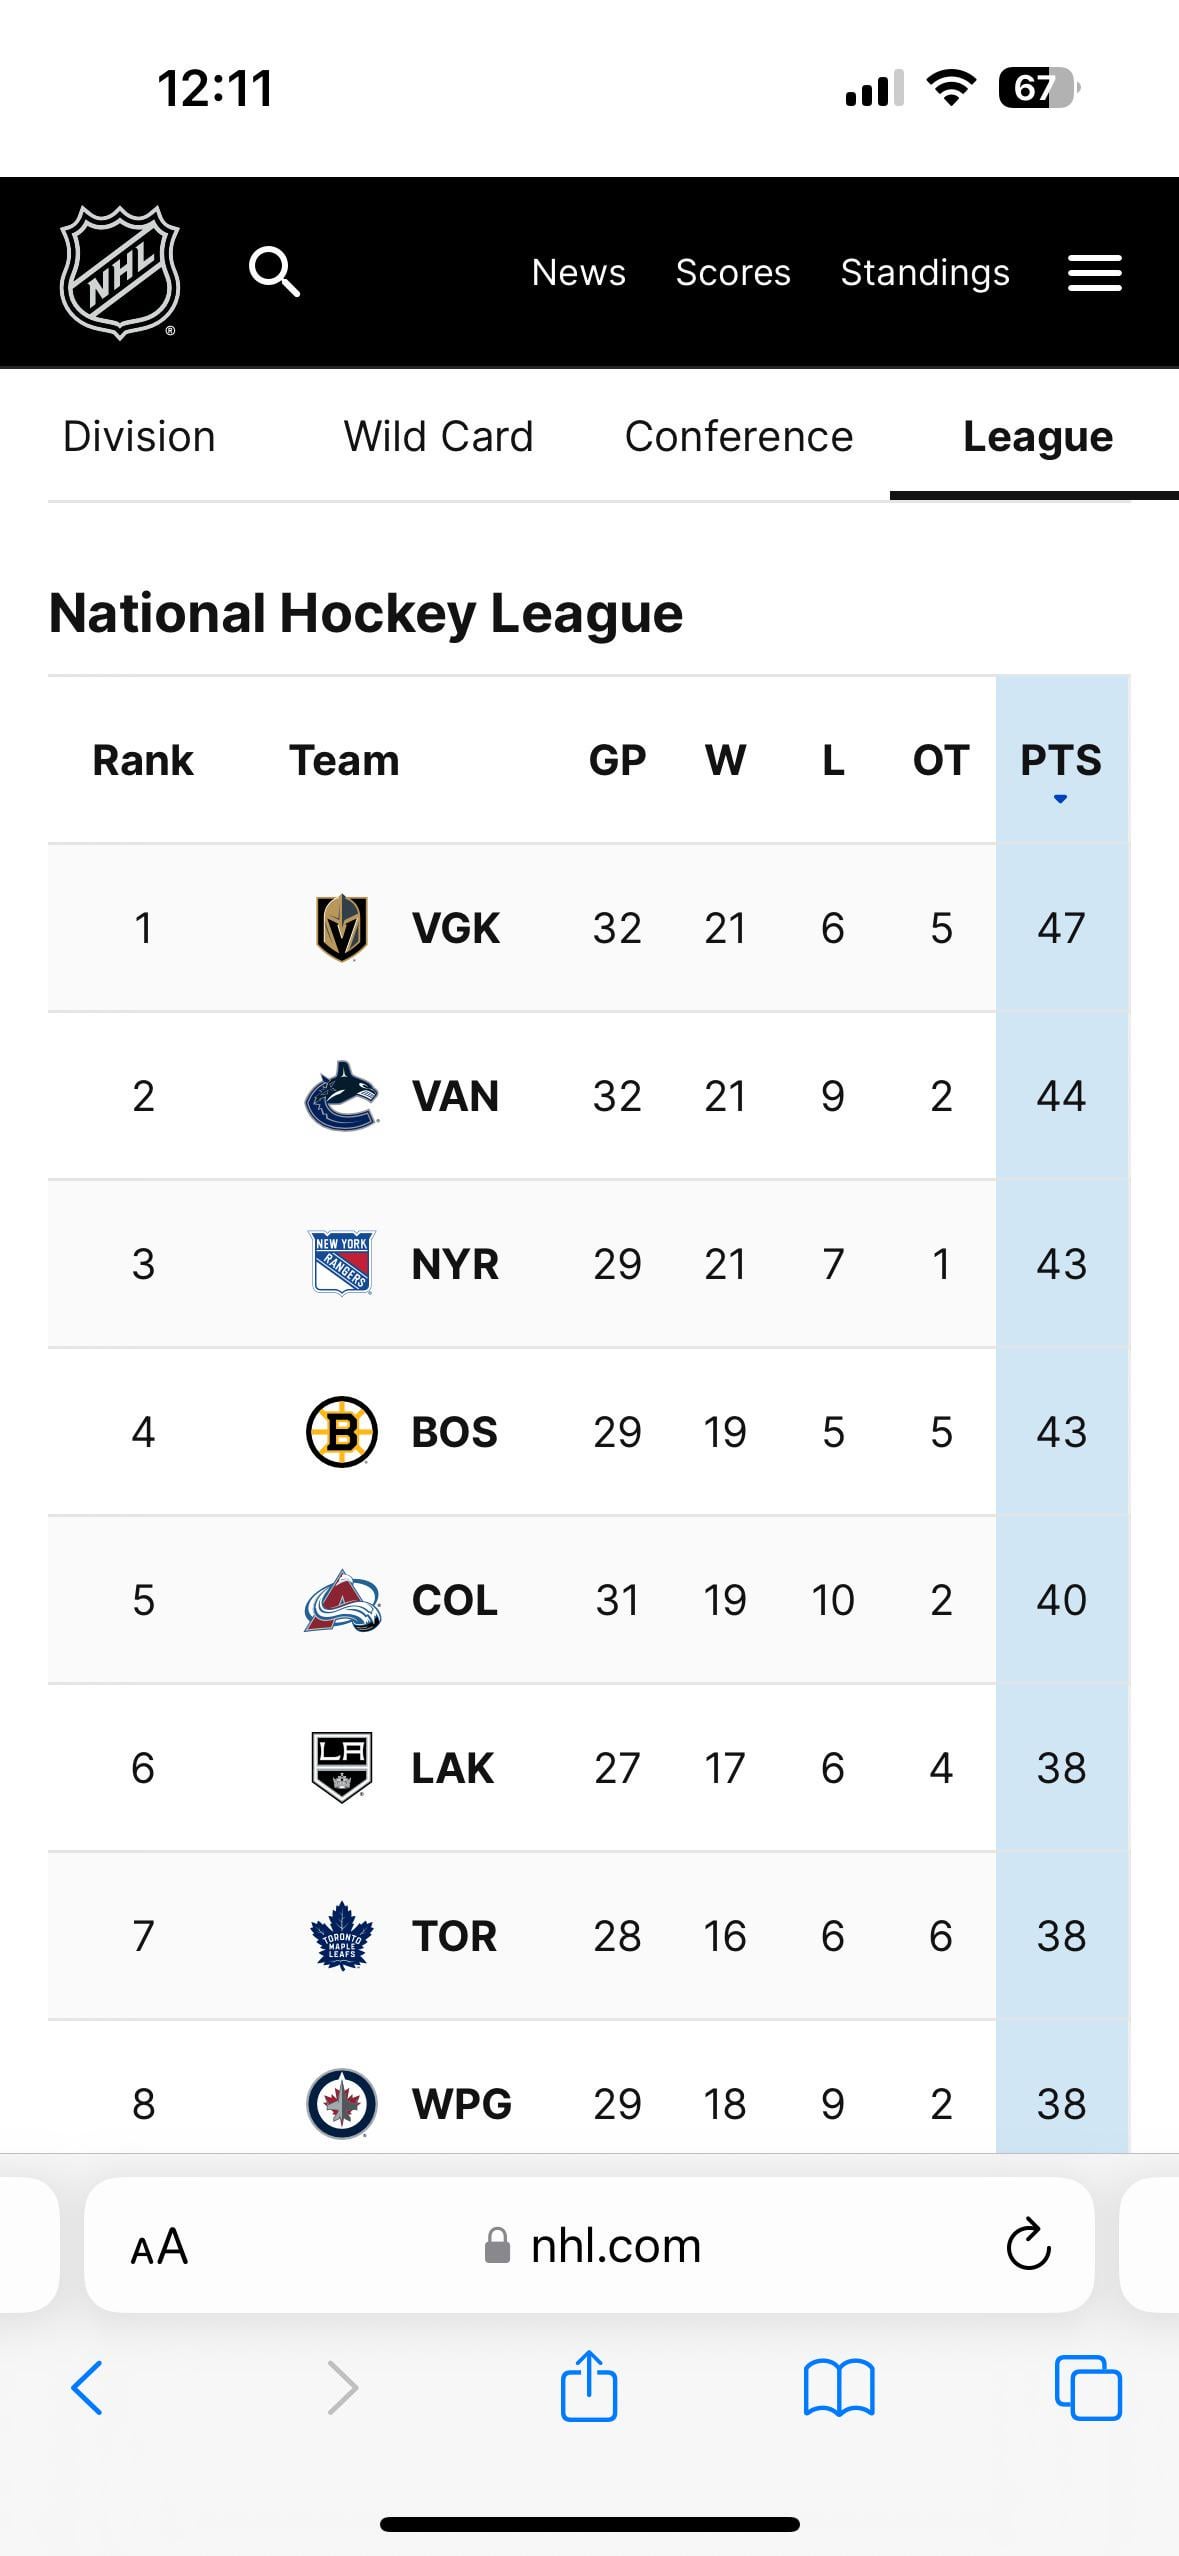Reload the page in address bar
The height and width of the screenshot is (2556, 1179).
1028,2246
